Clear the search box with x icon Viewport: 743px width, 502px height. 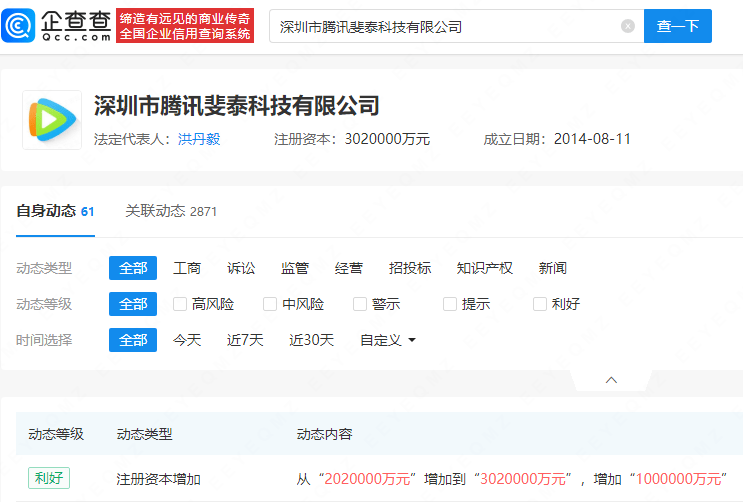click(628, 26)
